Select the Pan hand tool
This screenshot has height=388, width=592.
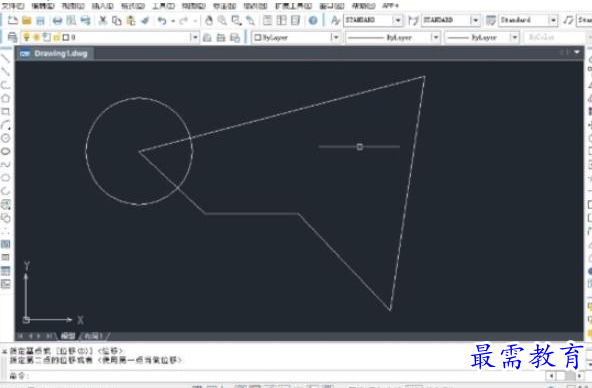[x=209, y=20]
